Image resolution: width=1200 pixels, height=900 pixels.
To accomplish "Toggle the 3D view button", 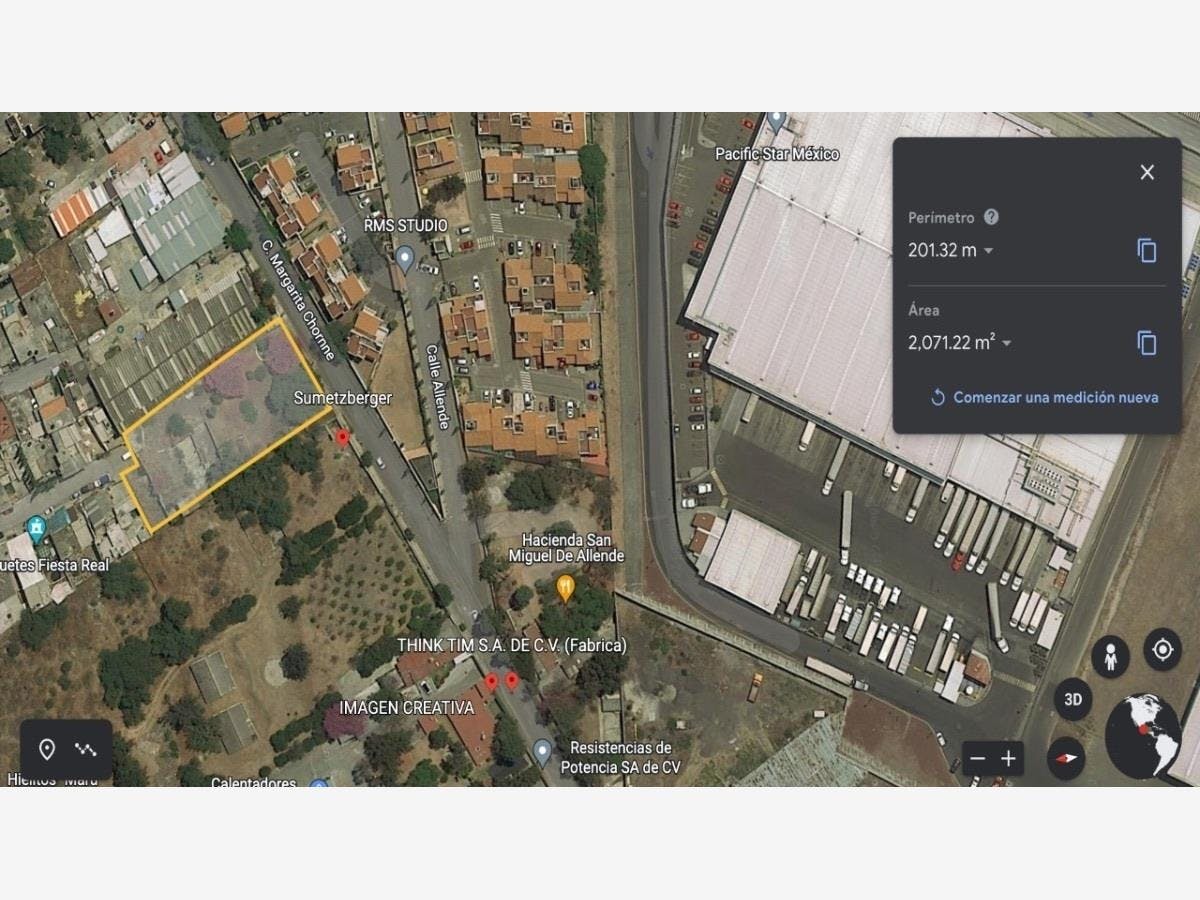I will [1073, 699].
